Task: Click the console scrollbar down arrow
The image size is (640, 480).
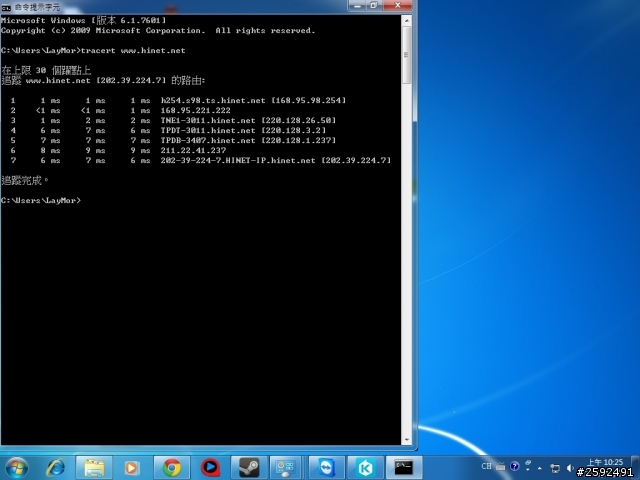Action: tap(407, 440)
